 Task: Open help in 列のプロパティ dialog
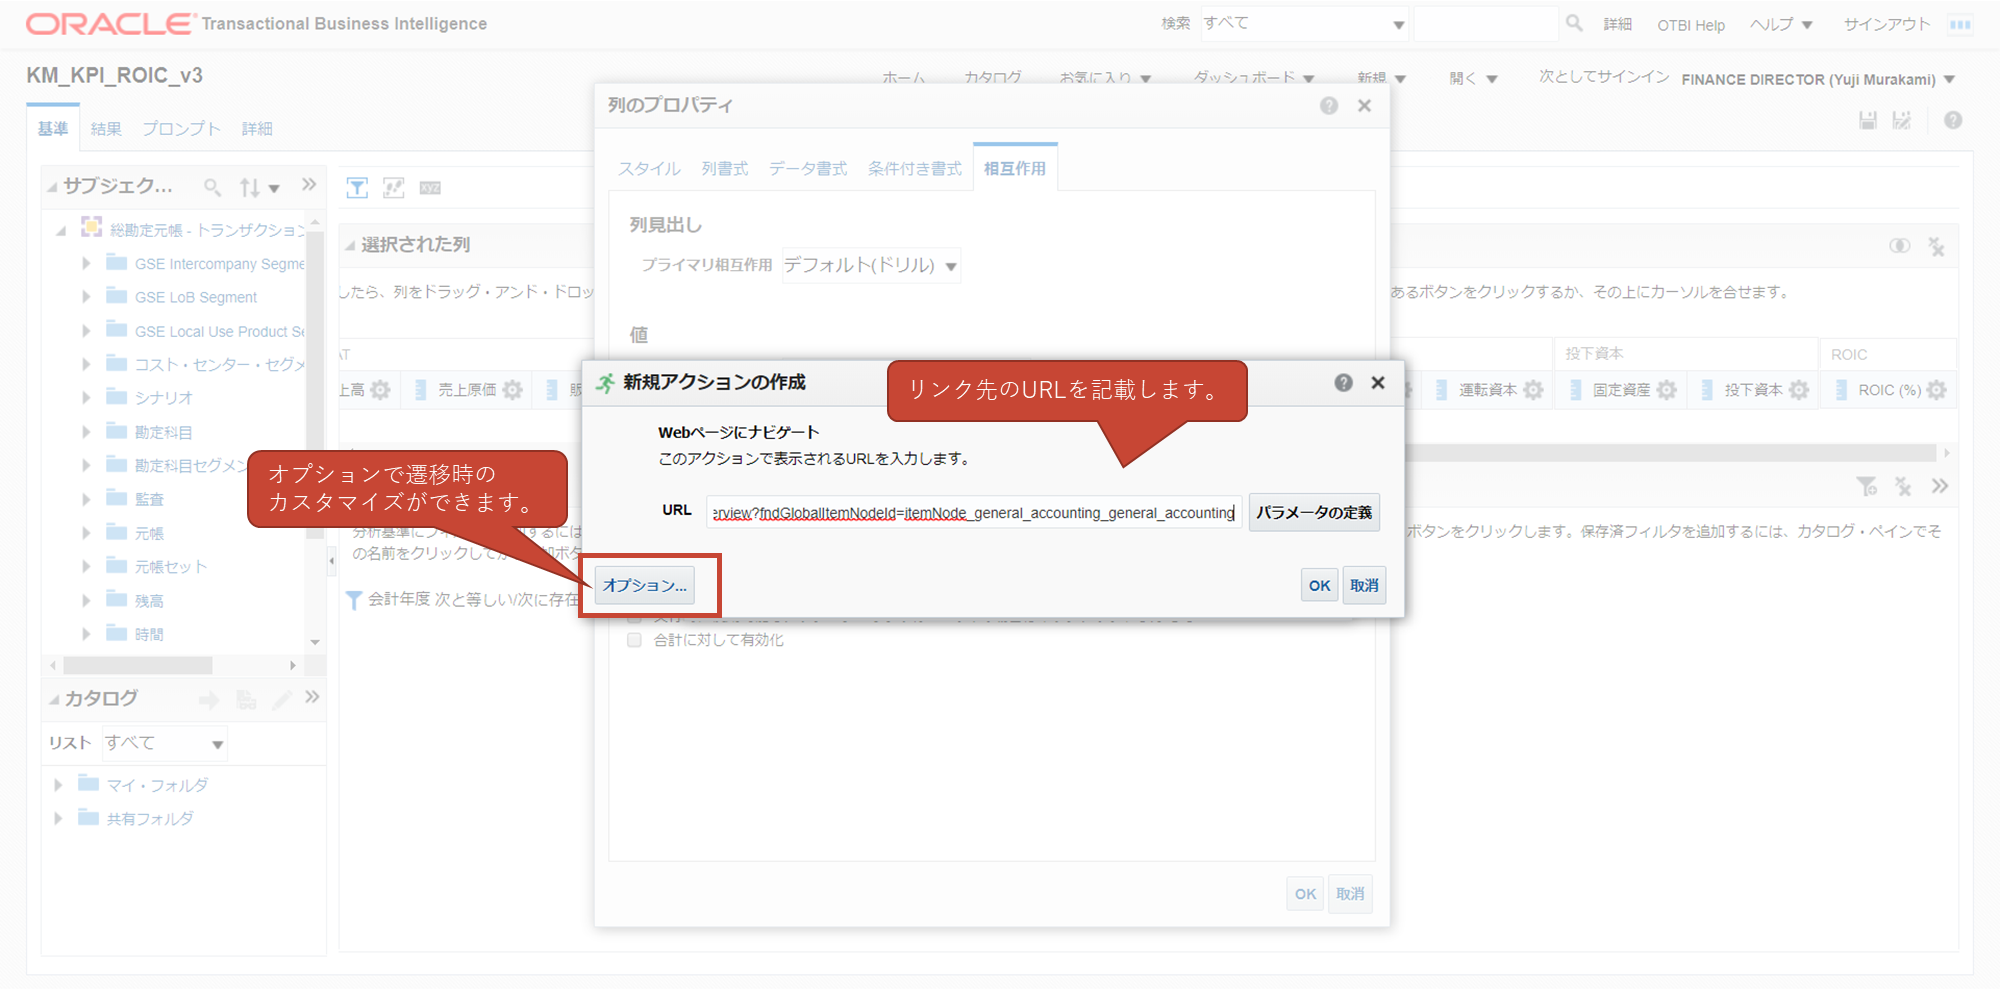1328,106
